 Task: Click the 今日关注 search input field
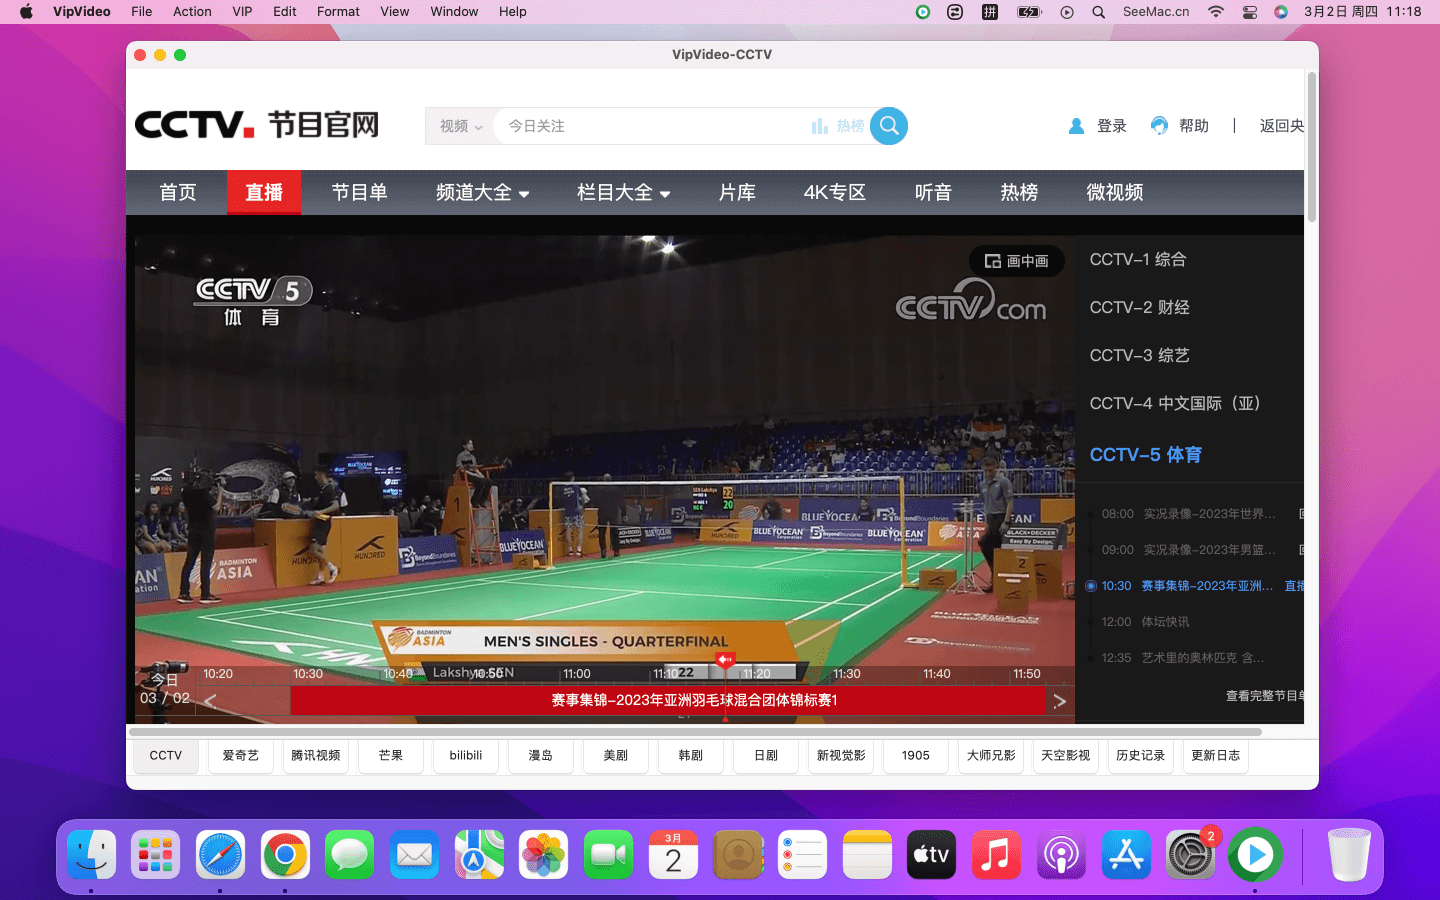tap(650, 126)
